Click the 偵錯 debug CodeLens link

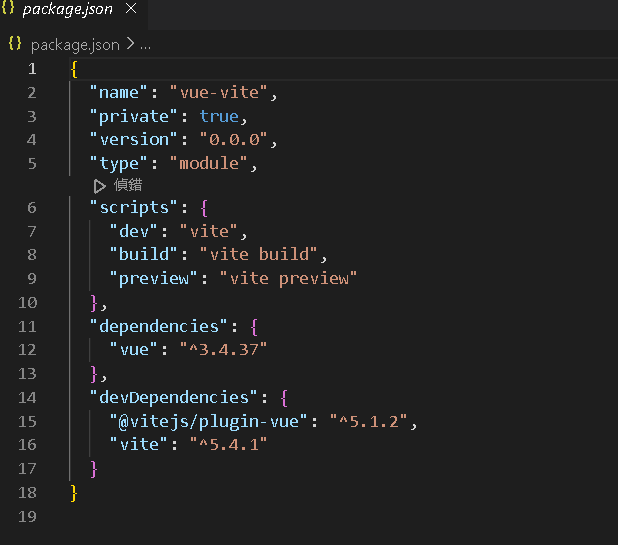pos(128,185)
